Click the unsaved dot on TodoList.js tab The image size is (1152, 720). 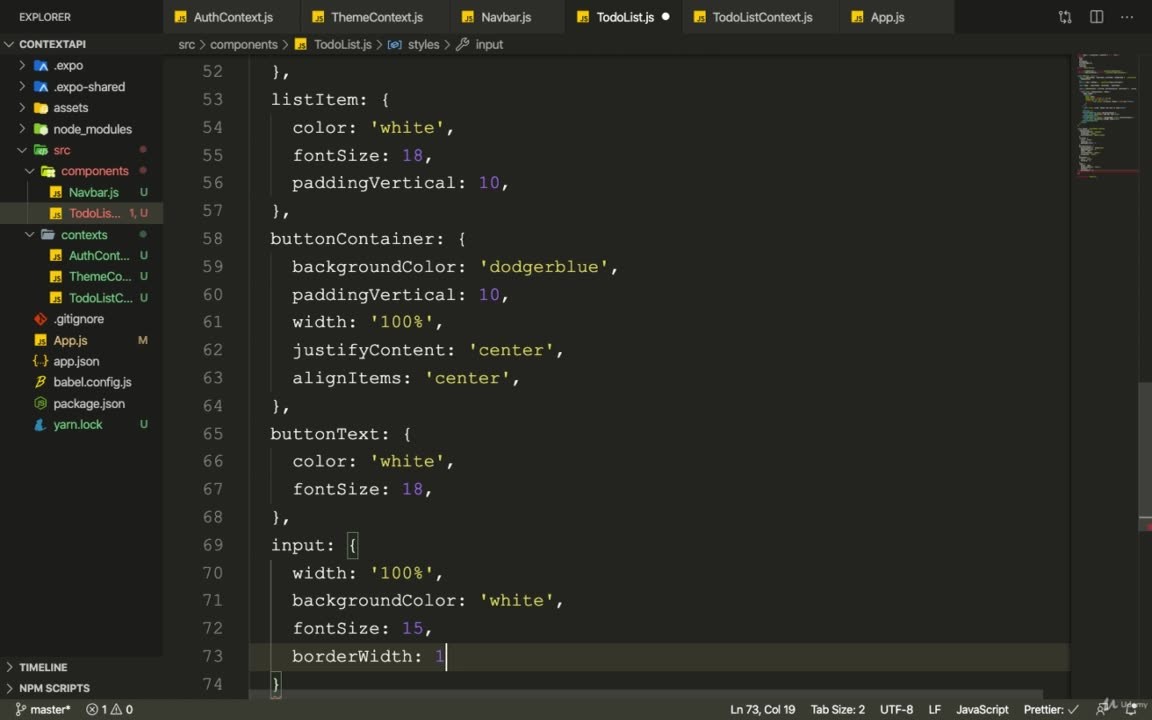click(x=666, y=16)
